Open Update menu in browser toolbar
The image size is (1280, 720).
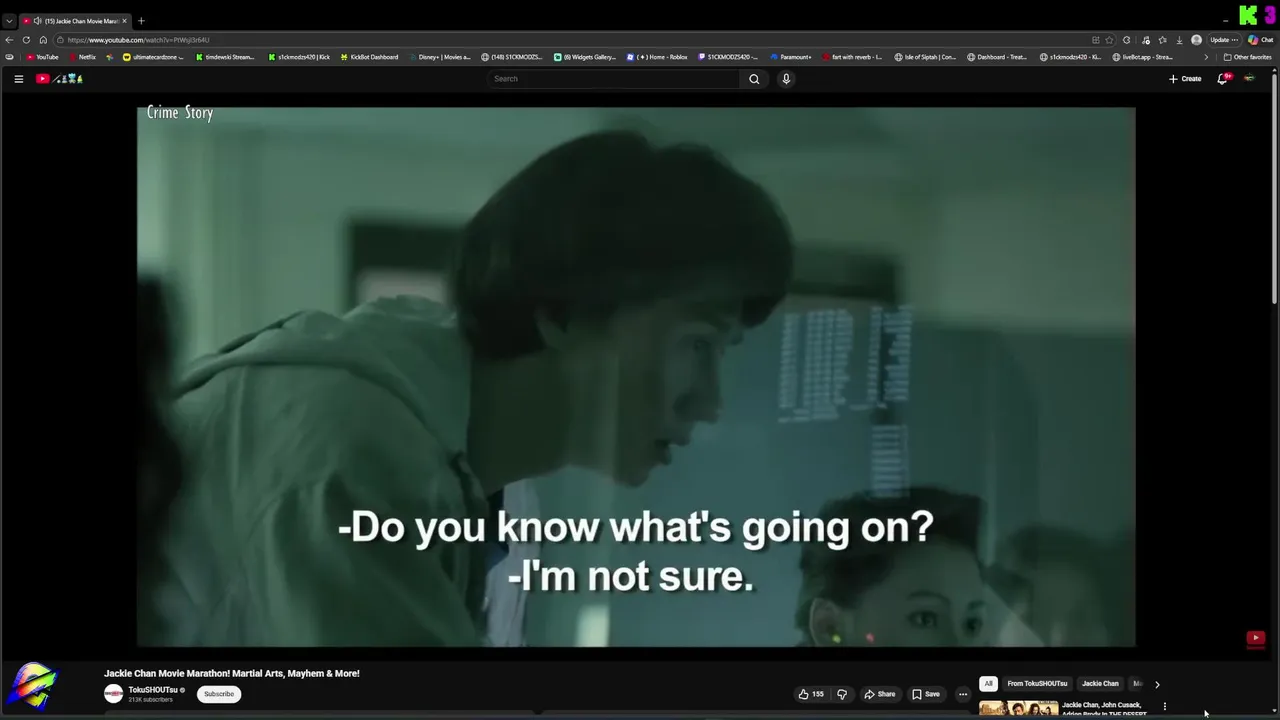tap(1224, 40)
